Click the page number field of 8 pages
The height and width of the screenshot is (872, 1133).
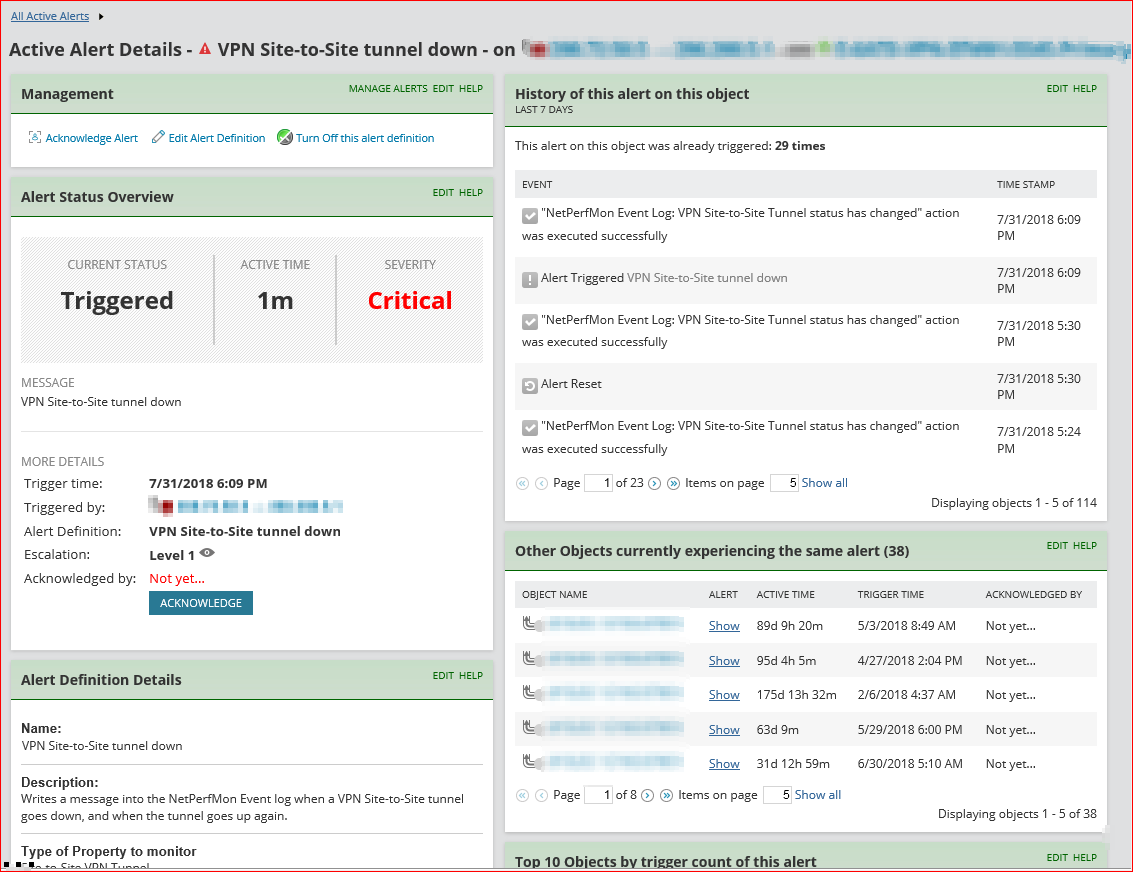pos(598,795)
